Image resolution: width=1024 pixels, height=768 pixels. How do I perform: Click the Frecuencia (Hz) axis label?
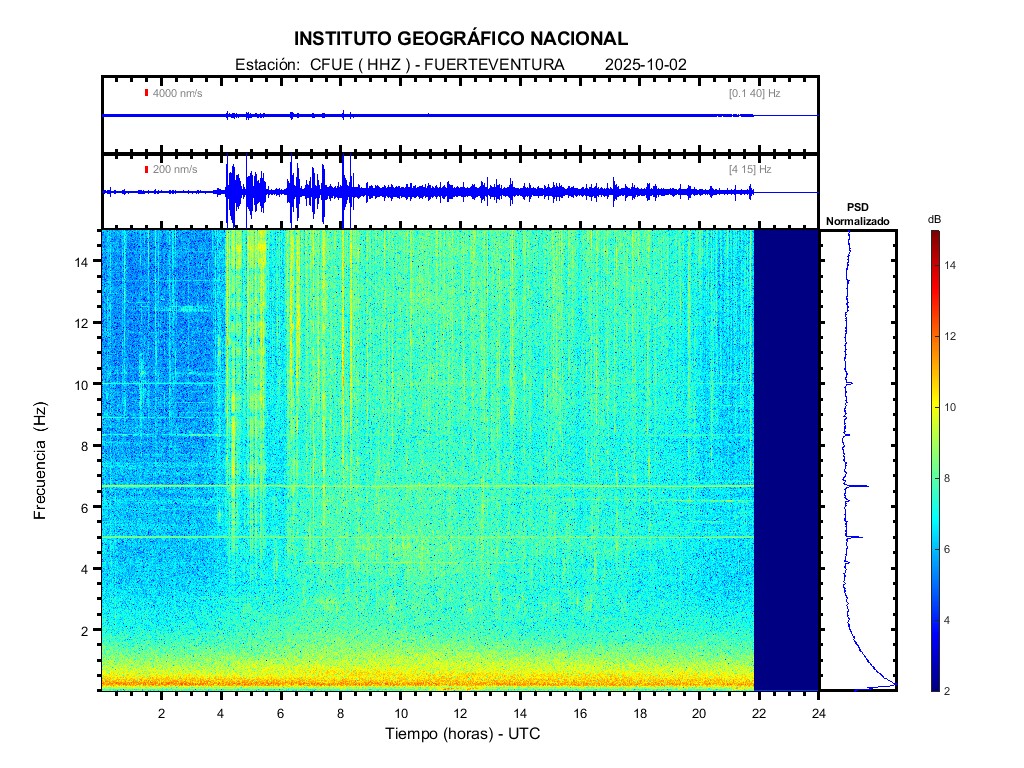(41, 461)
